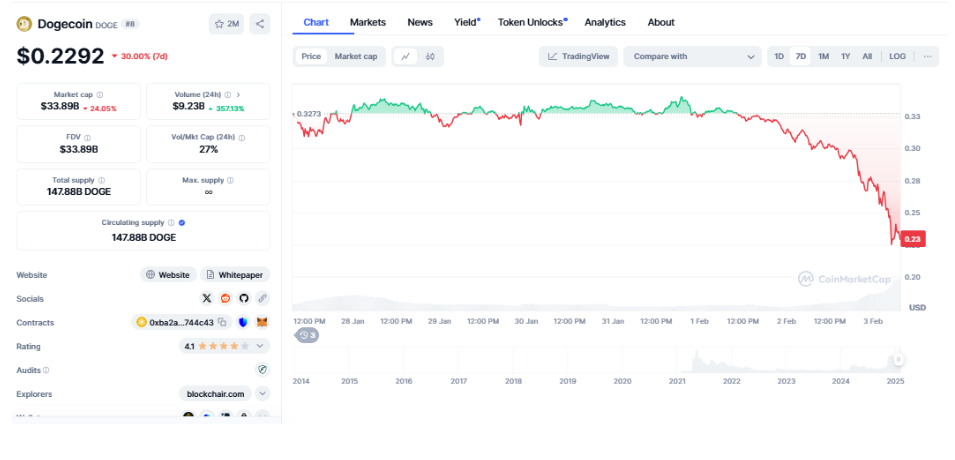Click the range slider handle at 2025
Image resolution: width=955 pixels, height=460 pixels.
[x=898, y=359]
